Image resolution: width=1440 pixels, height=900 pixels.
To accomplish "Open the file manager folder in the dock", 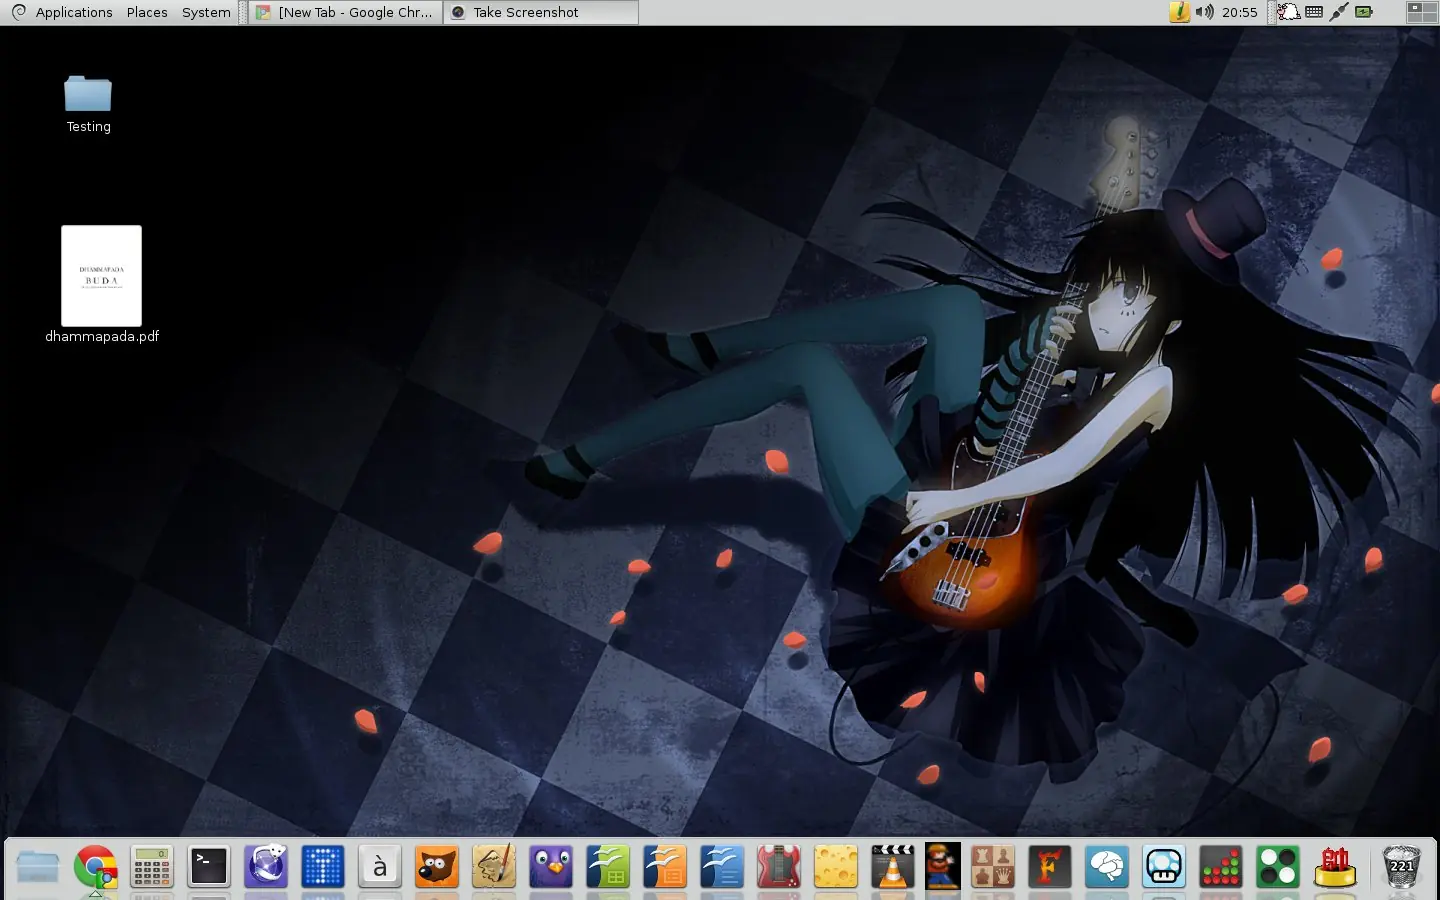I will pos(38,866).
